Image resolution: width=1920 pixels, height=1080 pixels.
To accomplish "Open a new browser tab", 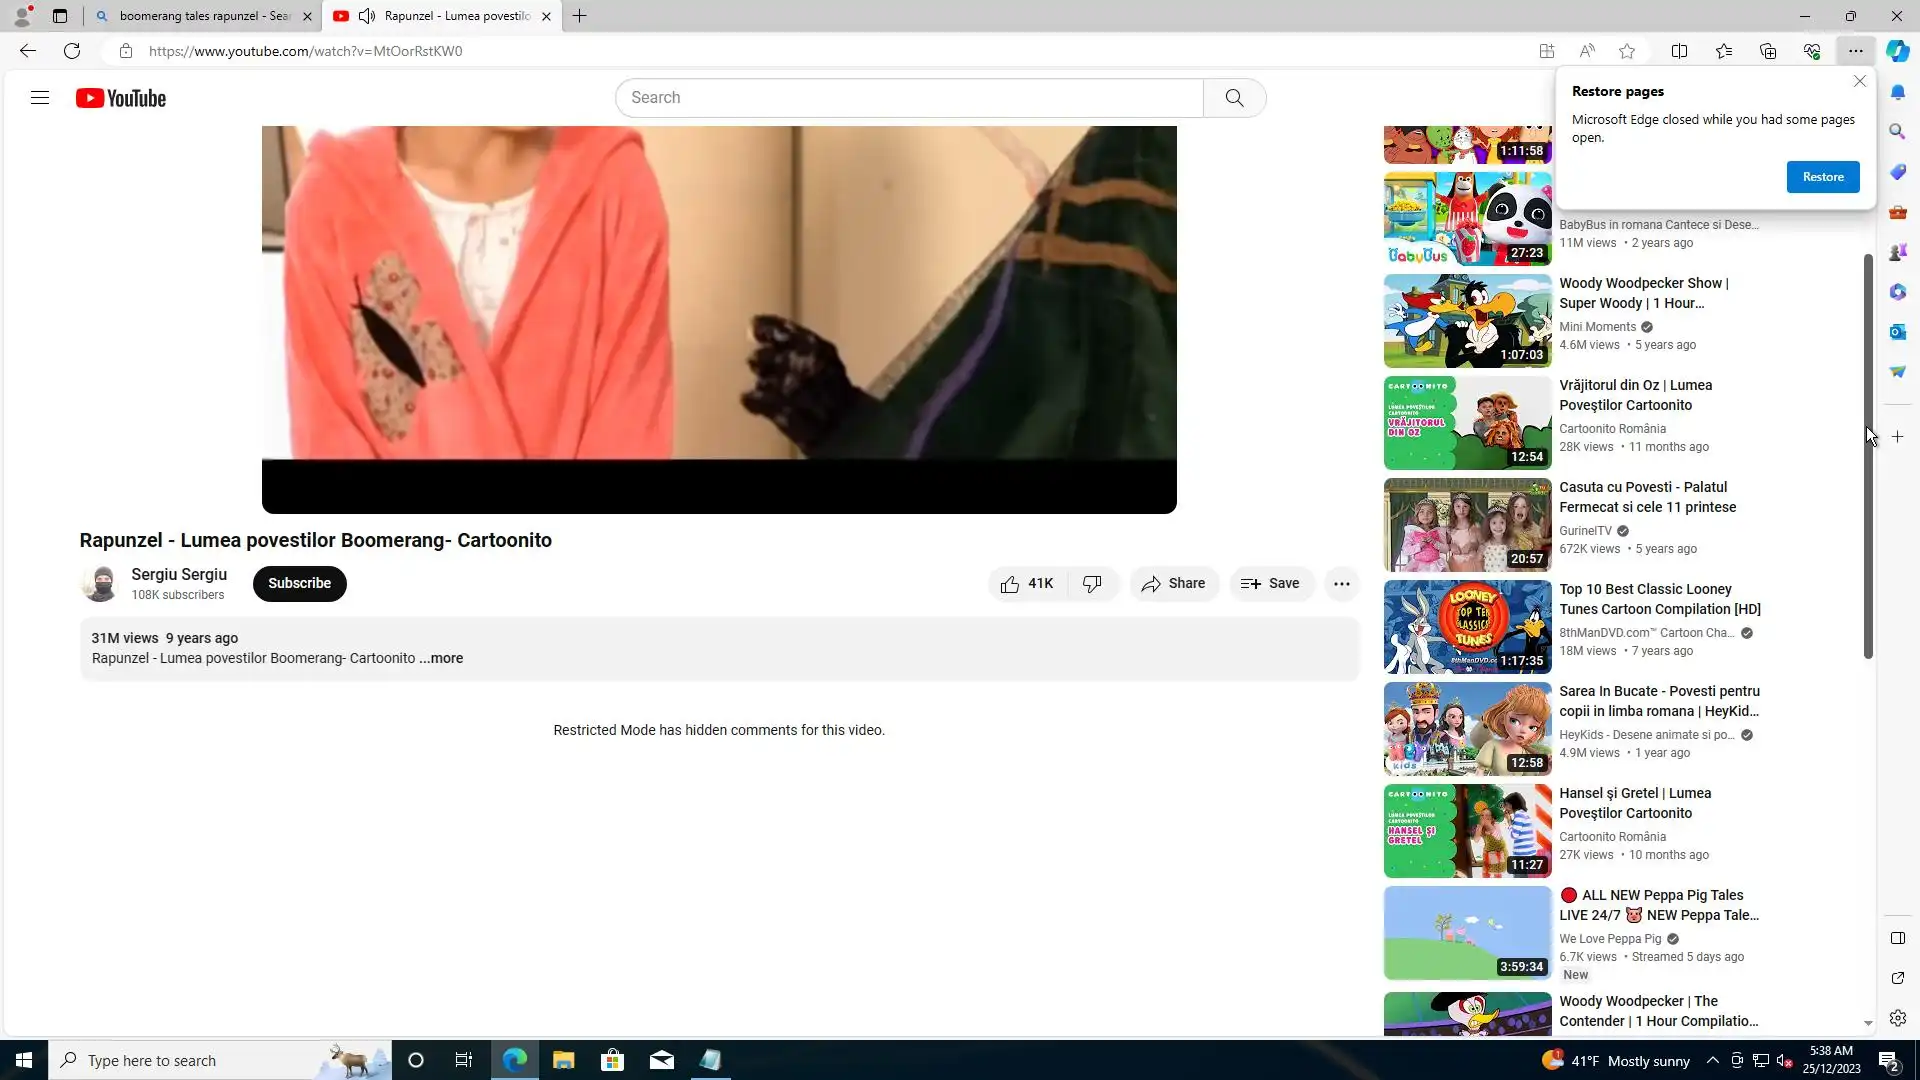I will 579,16.
